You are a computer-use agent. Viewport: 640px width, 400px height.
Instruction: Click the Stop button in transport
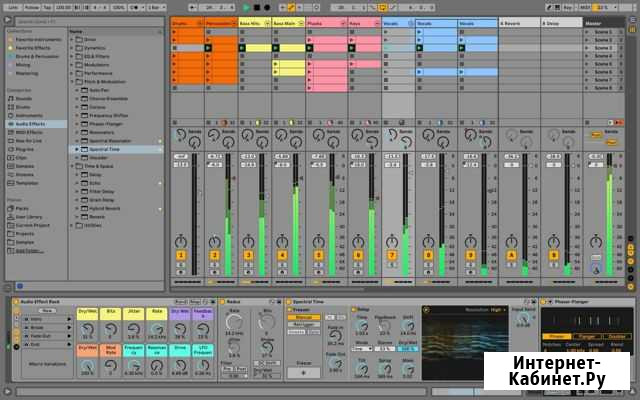tap(256, 7)
